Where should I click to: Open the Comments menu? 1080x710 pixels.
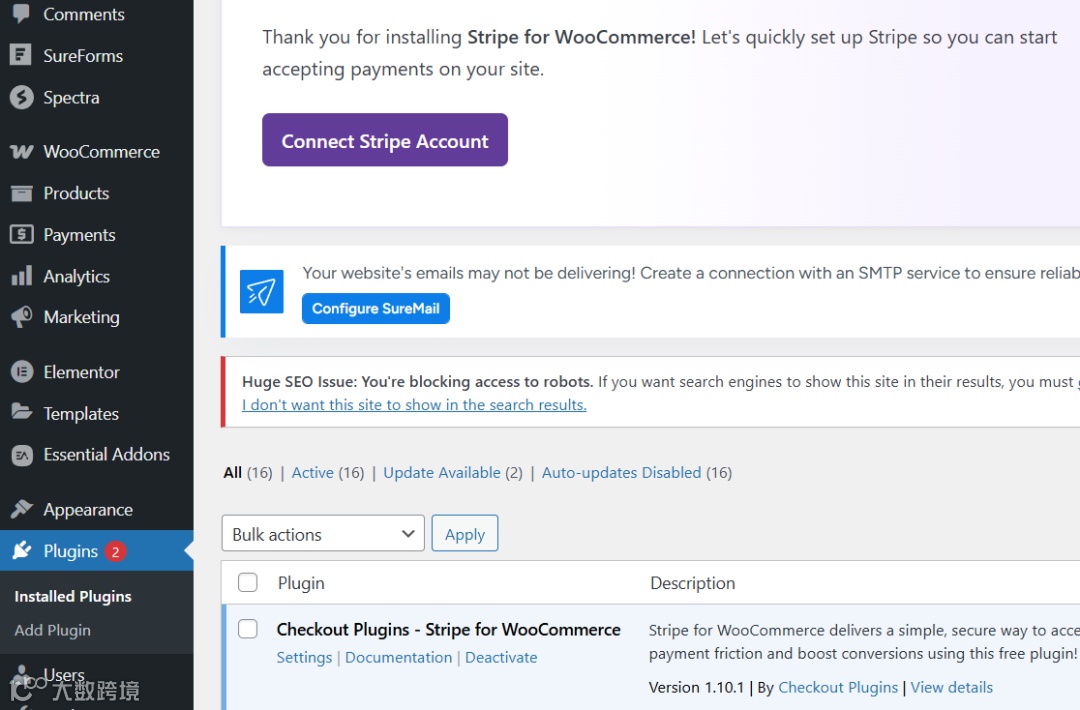pos(83,14)
